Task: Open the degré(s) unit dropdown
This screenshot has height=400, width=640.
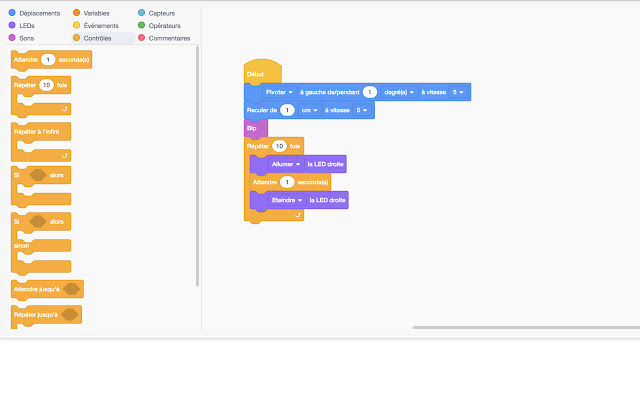Action: (399, 92)
